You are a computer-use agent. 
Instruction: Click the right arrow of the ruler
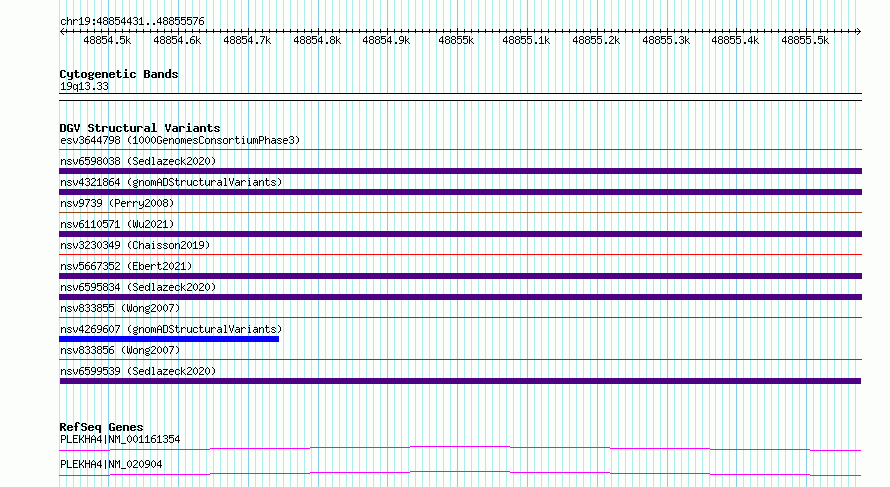(858, 31)
